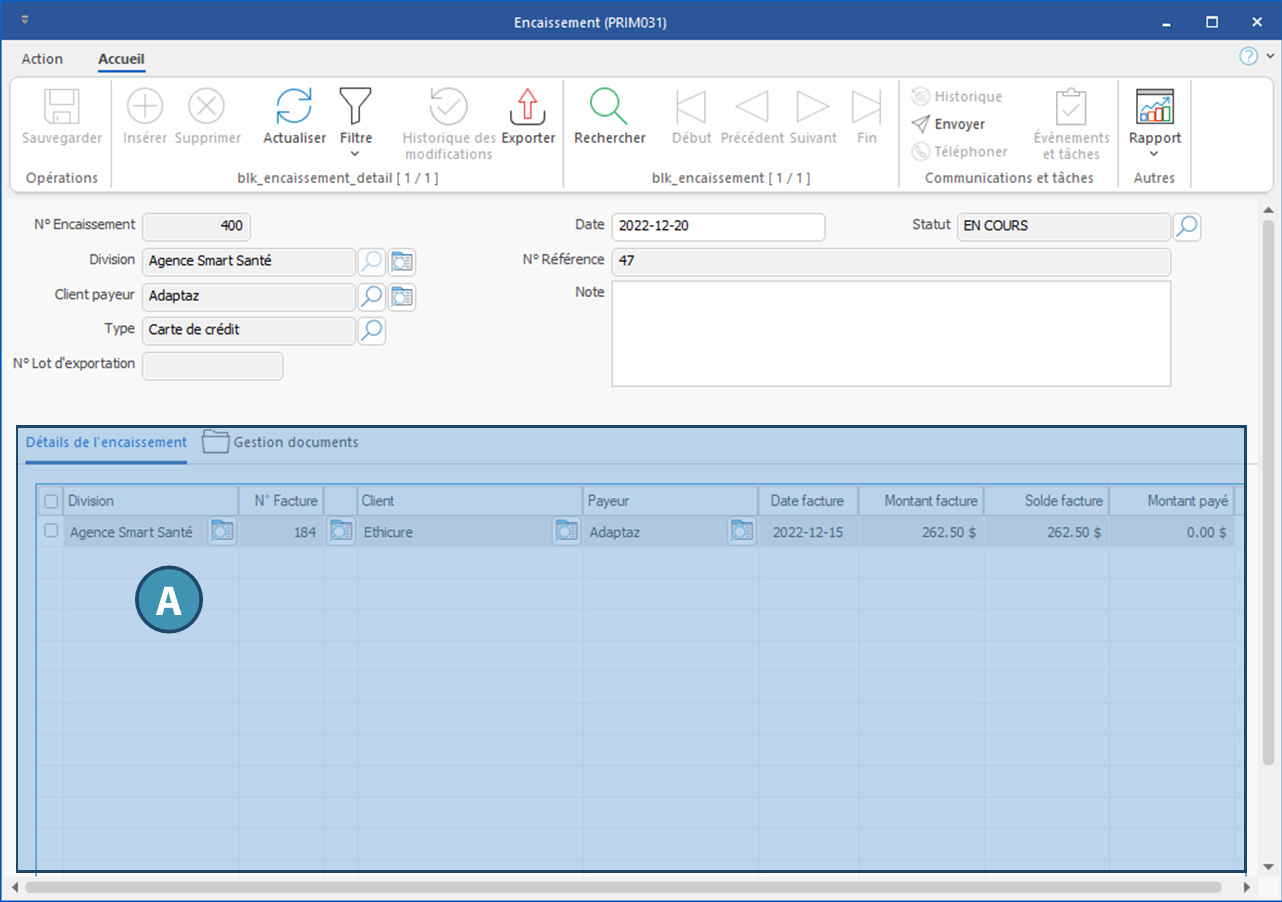This screenshot has width=1282, height=902.
Task: Click the Actualiser refresh icon
Action: (294, 106)
